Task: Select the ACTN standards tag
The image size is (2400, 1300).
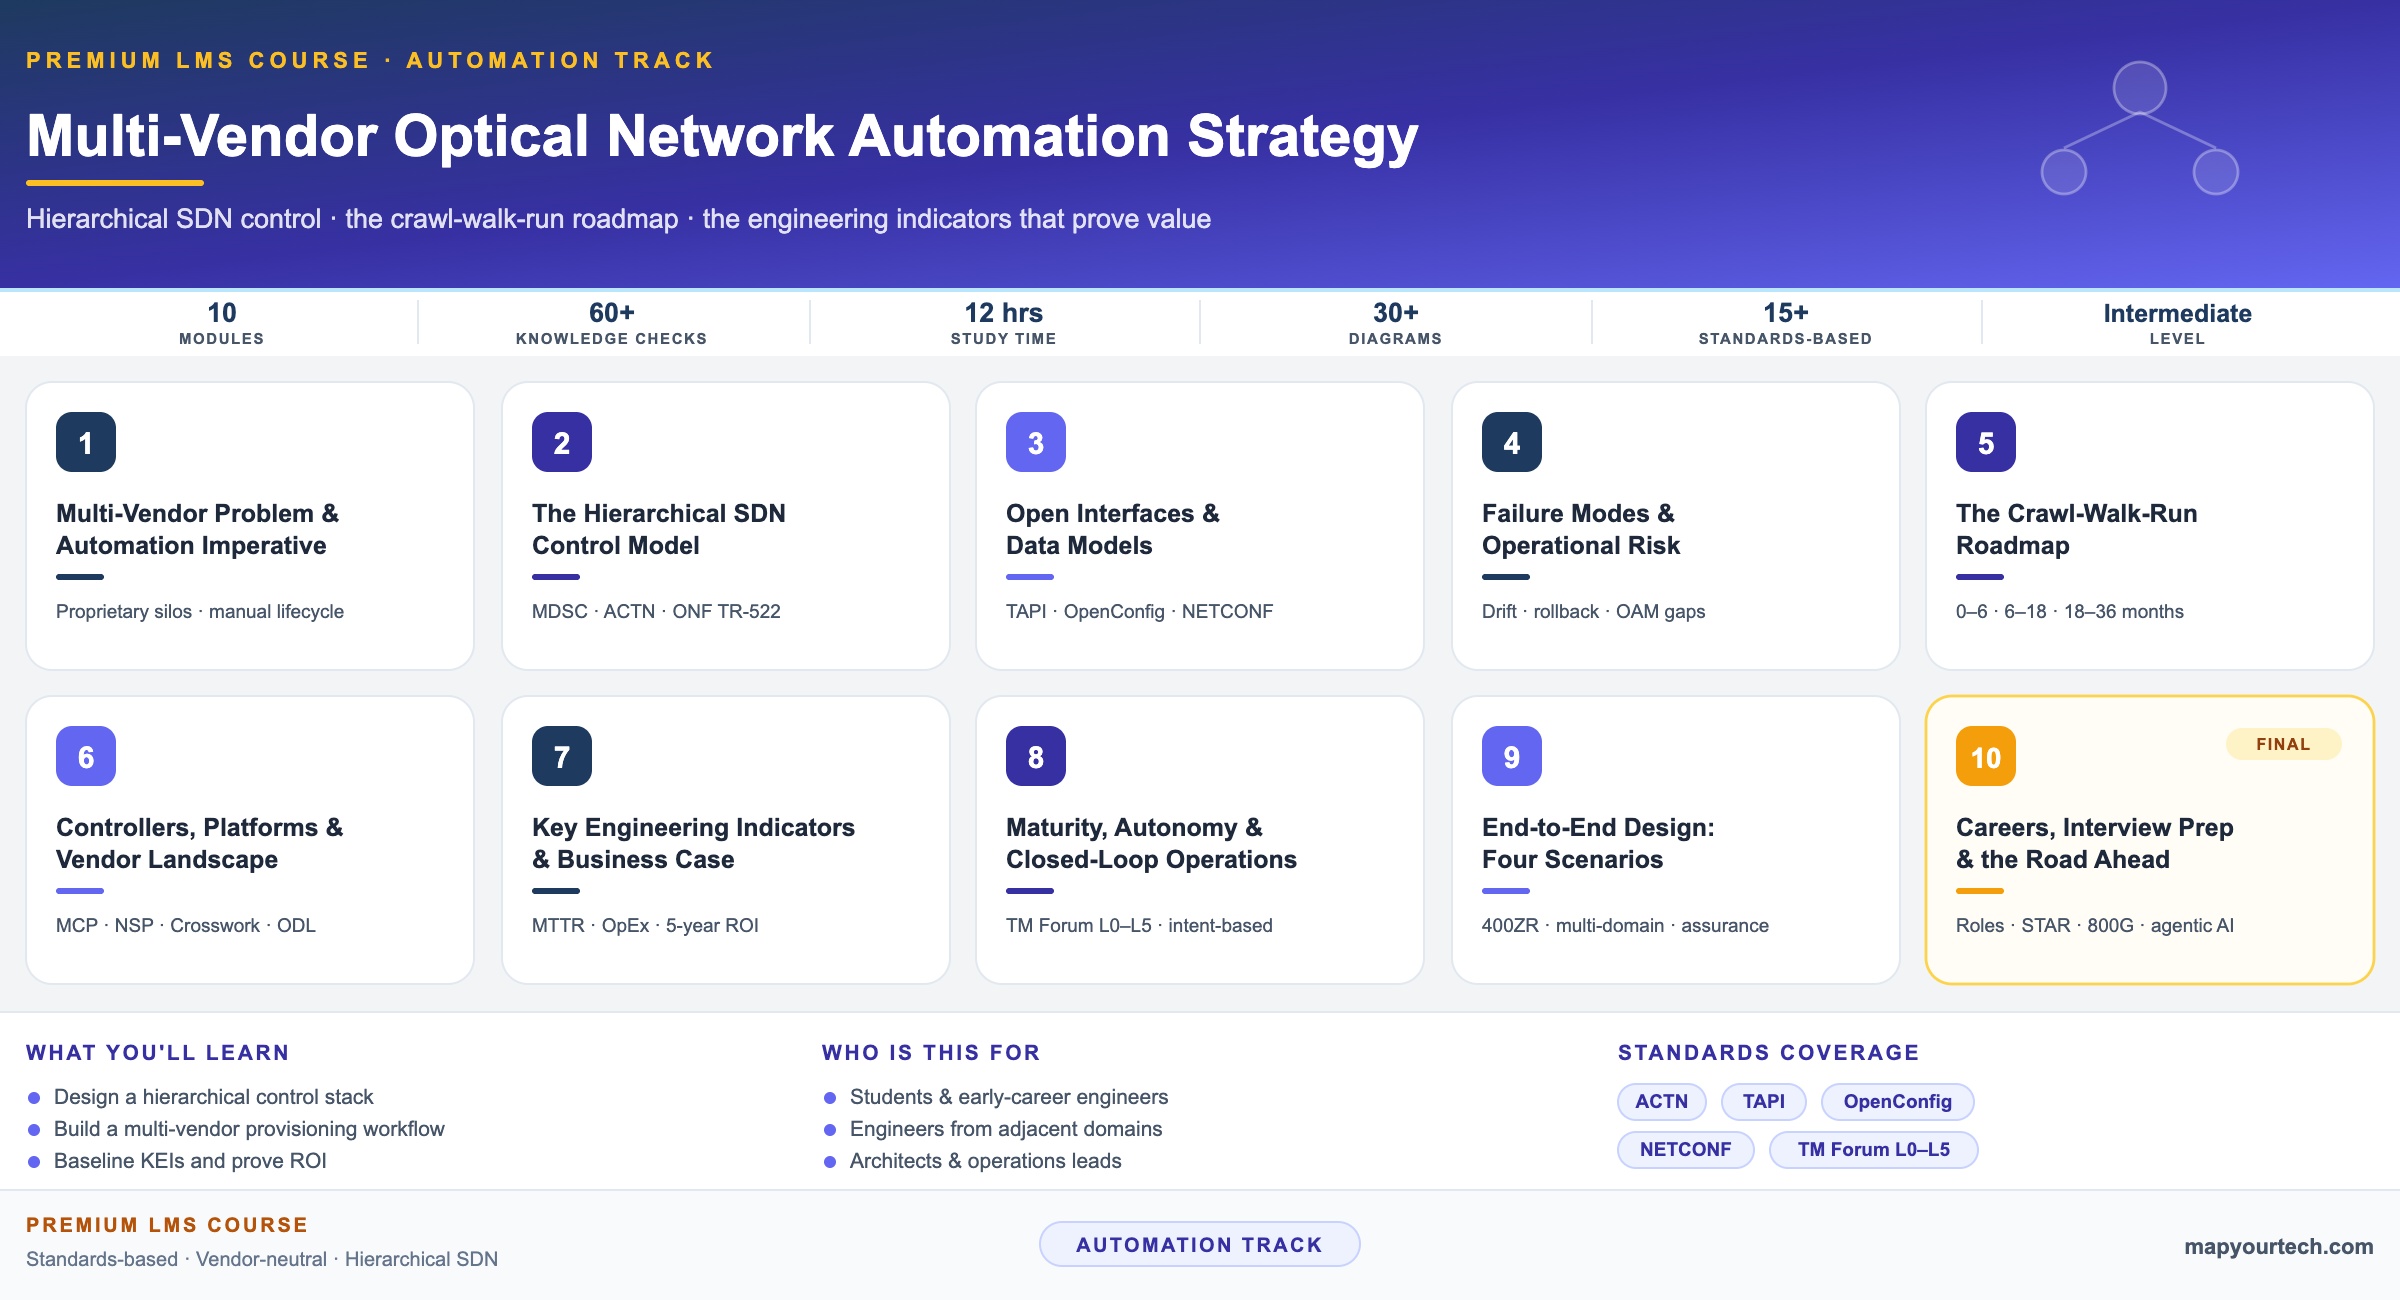Action: (x=1662, y=1101)
